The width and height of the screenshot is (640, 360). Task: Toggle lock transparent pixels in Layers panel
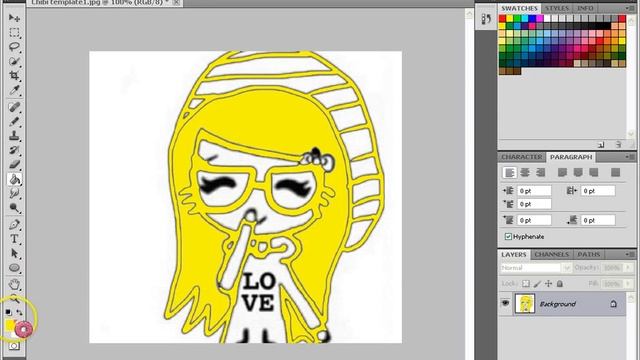click(526, 283)
